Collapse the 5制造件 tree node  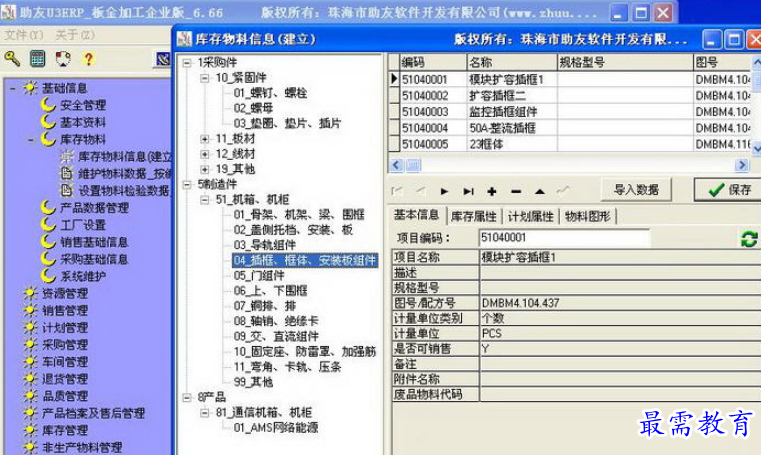click(187, 184)
